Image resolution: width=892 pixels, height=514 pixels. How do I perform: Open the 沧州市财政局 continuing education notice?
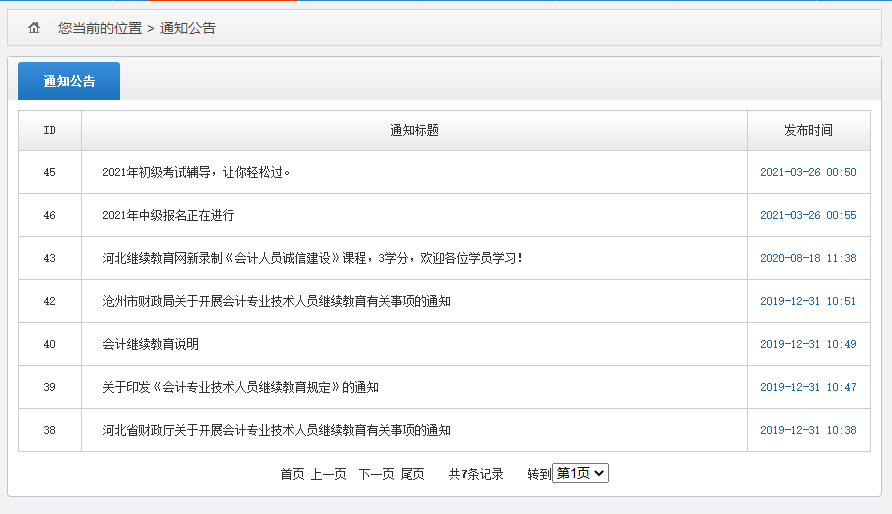[x=276, y=301]
